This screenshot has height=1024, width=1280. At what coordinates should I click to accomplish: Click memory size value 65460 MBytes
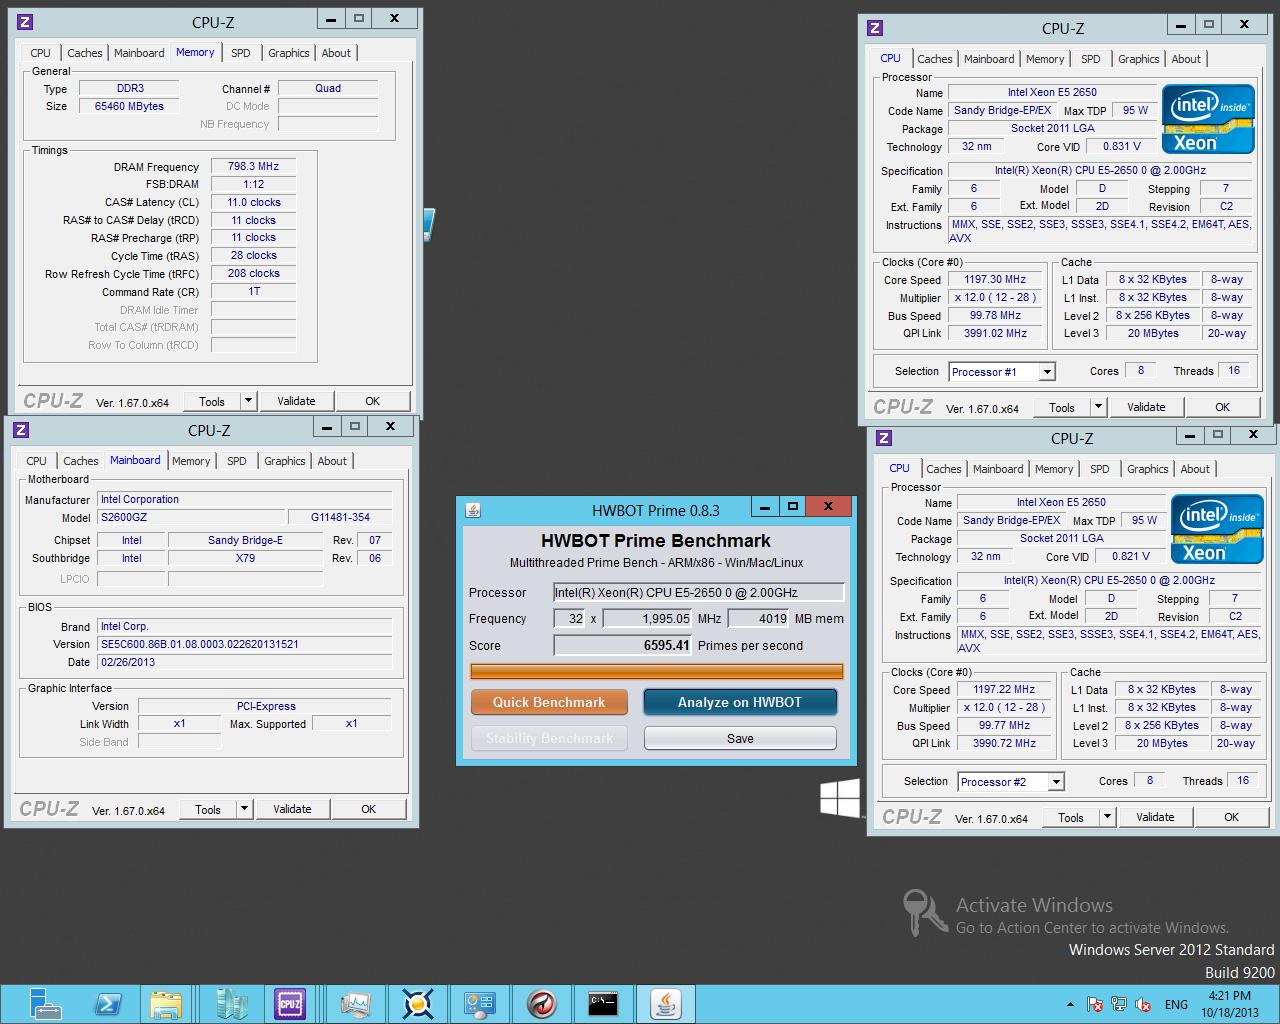(129, 106)
